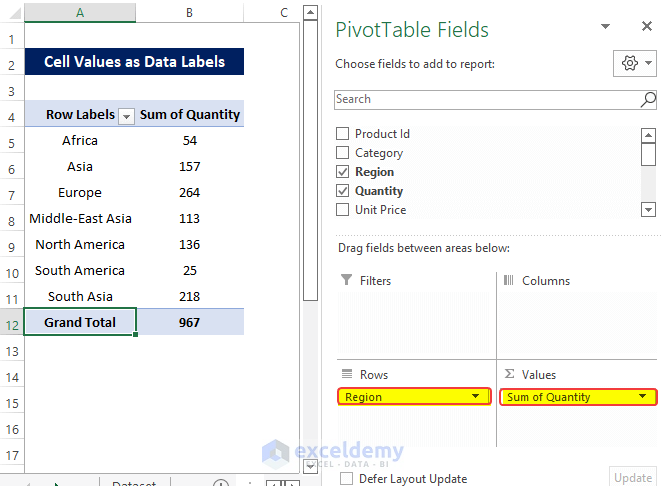
Task: Click the Filters area funnel icon
Action: 346,281
